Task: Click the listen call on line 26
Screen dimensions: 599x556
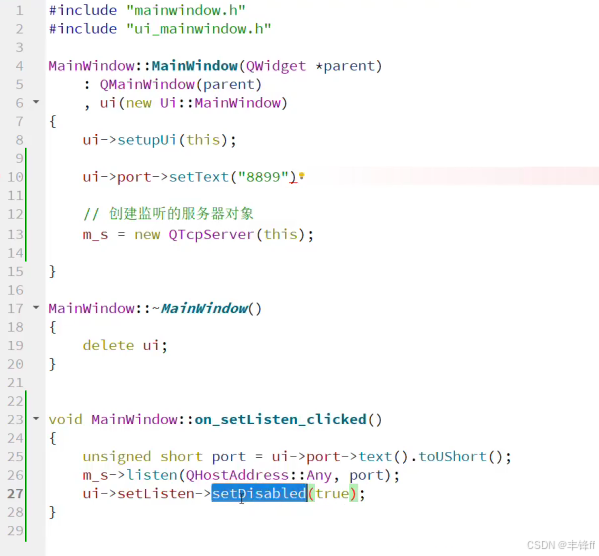Action: click(152, 475)
